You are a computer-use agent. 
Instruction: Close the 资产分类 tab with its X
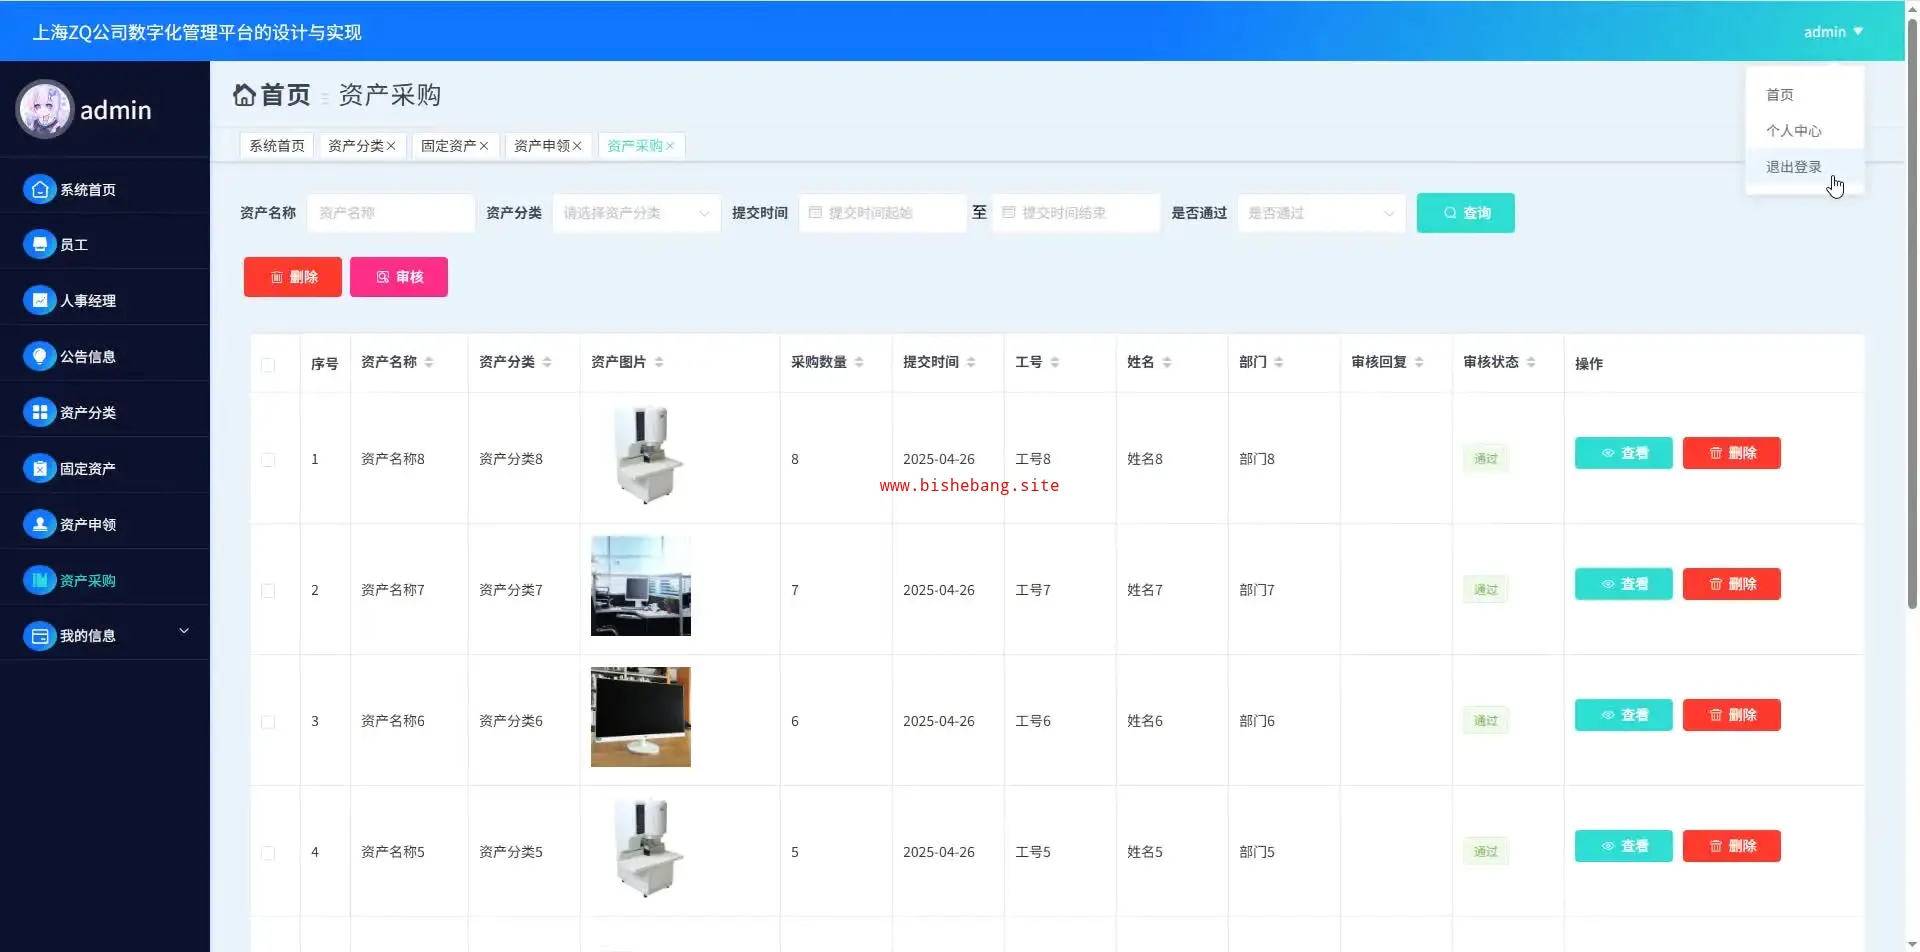click(x=391, y=146)
